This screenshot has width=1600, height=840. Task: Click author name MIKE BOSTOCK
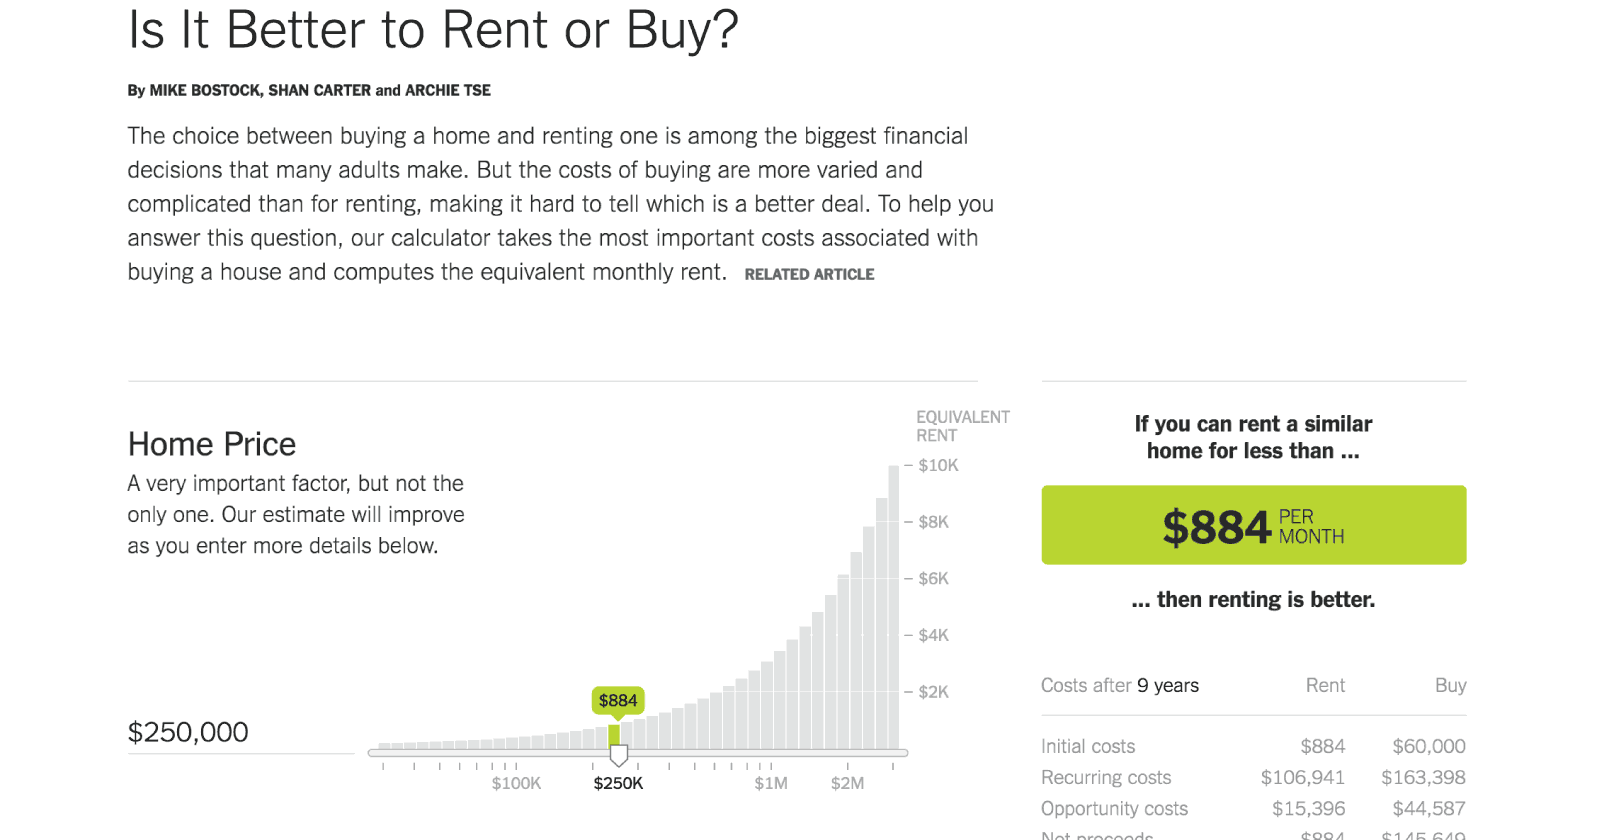tap(205, 90)
